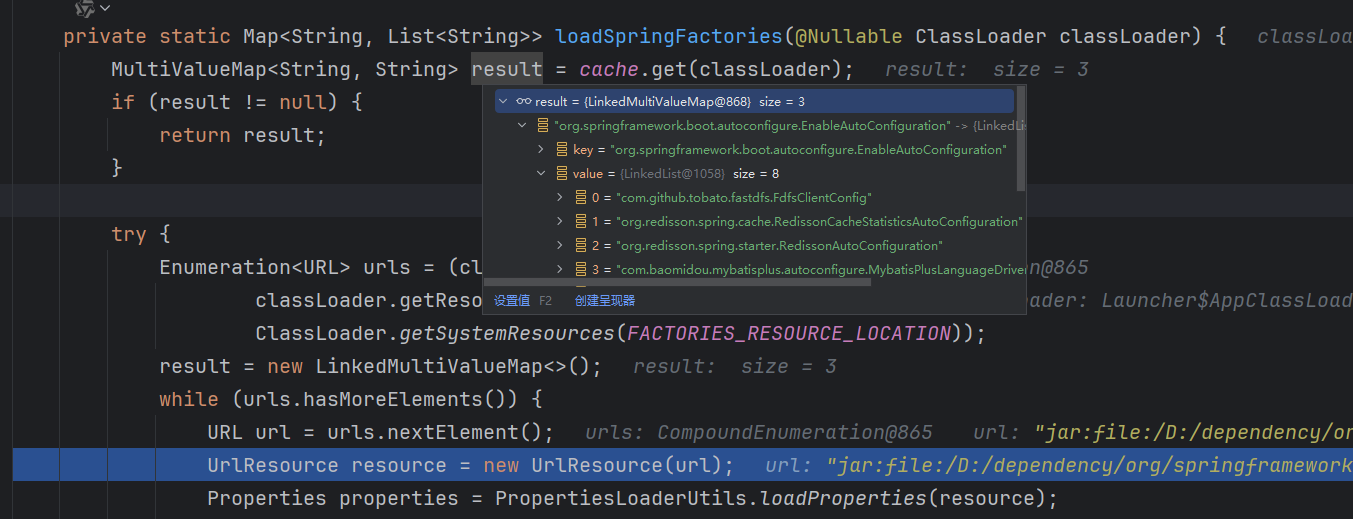Click the icon for element 0 FdfsClientConfig
Viewport: 1353px width, 519px height.
tap(581, 198)
